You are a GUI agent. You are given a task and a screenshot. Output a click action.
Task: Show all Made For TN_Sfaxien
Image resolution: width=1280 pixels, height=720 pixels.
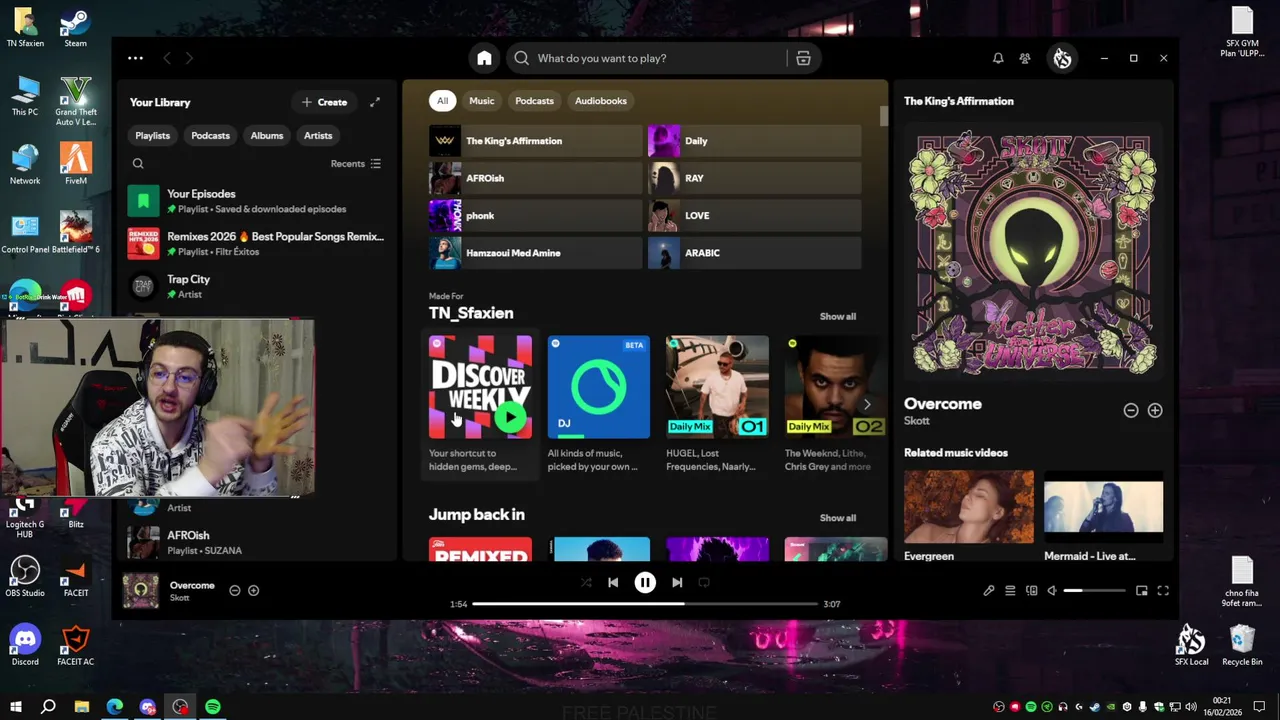click(x=838, y=316)
